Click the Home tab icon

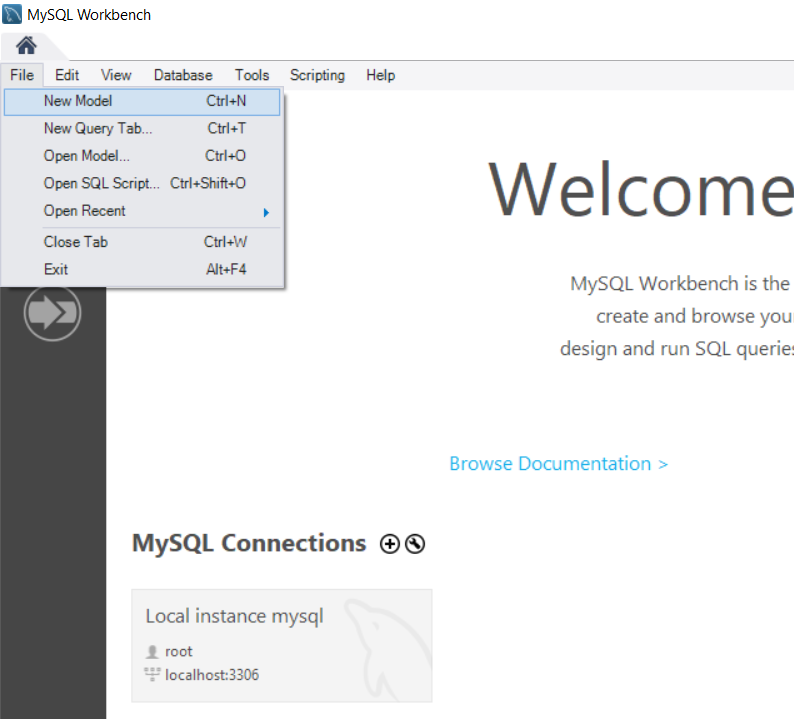tap(26, 46)
